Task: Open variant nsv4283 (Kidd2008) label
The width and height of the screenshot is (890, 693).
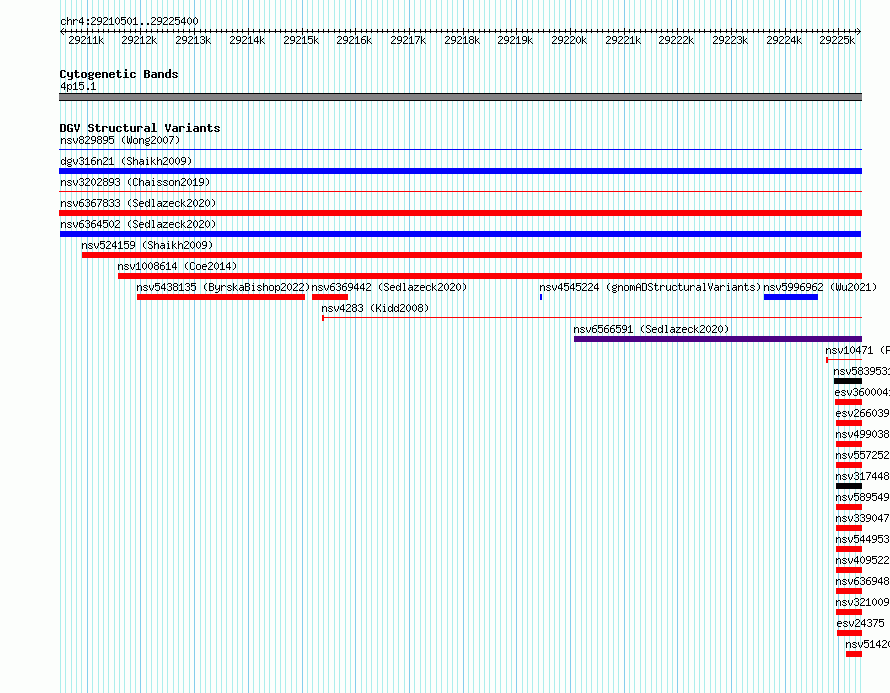Action: tap(375, 308)
